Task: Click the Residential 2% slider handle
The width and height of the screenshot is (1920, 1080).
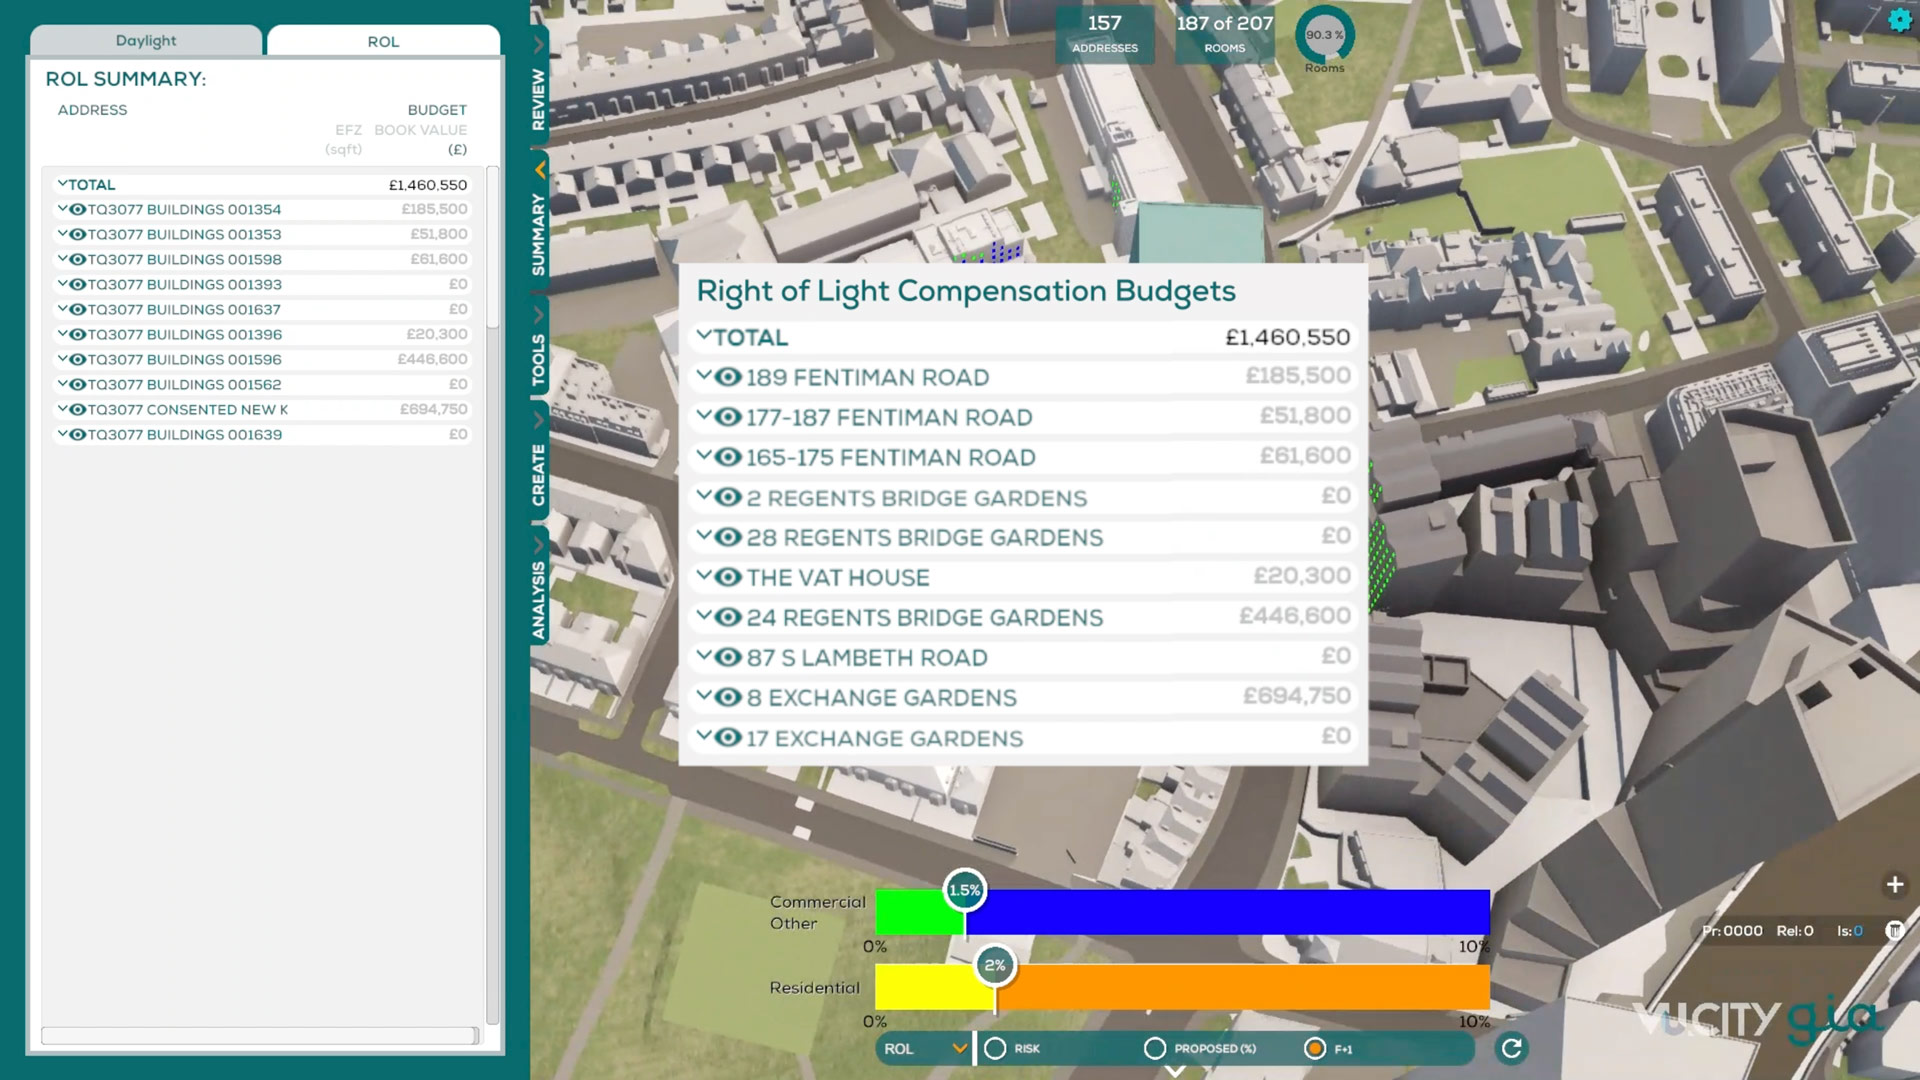Action: click(994, 966)
